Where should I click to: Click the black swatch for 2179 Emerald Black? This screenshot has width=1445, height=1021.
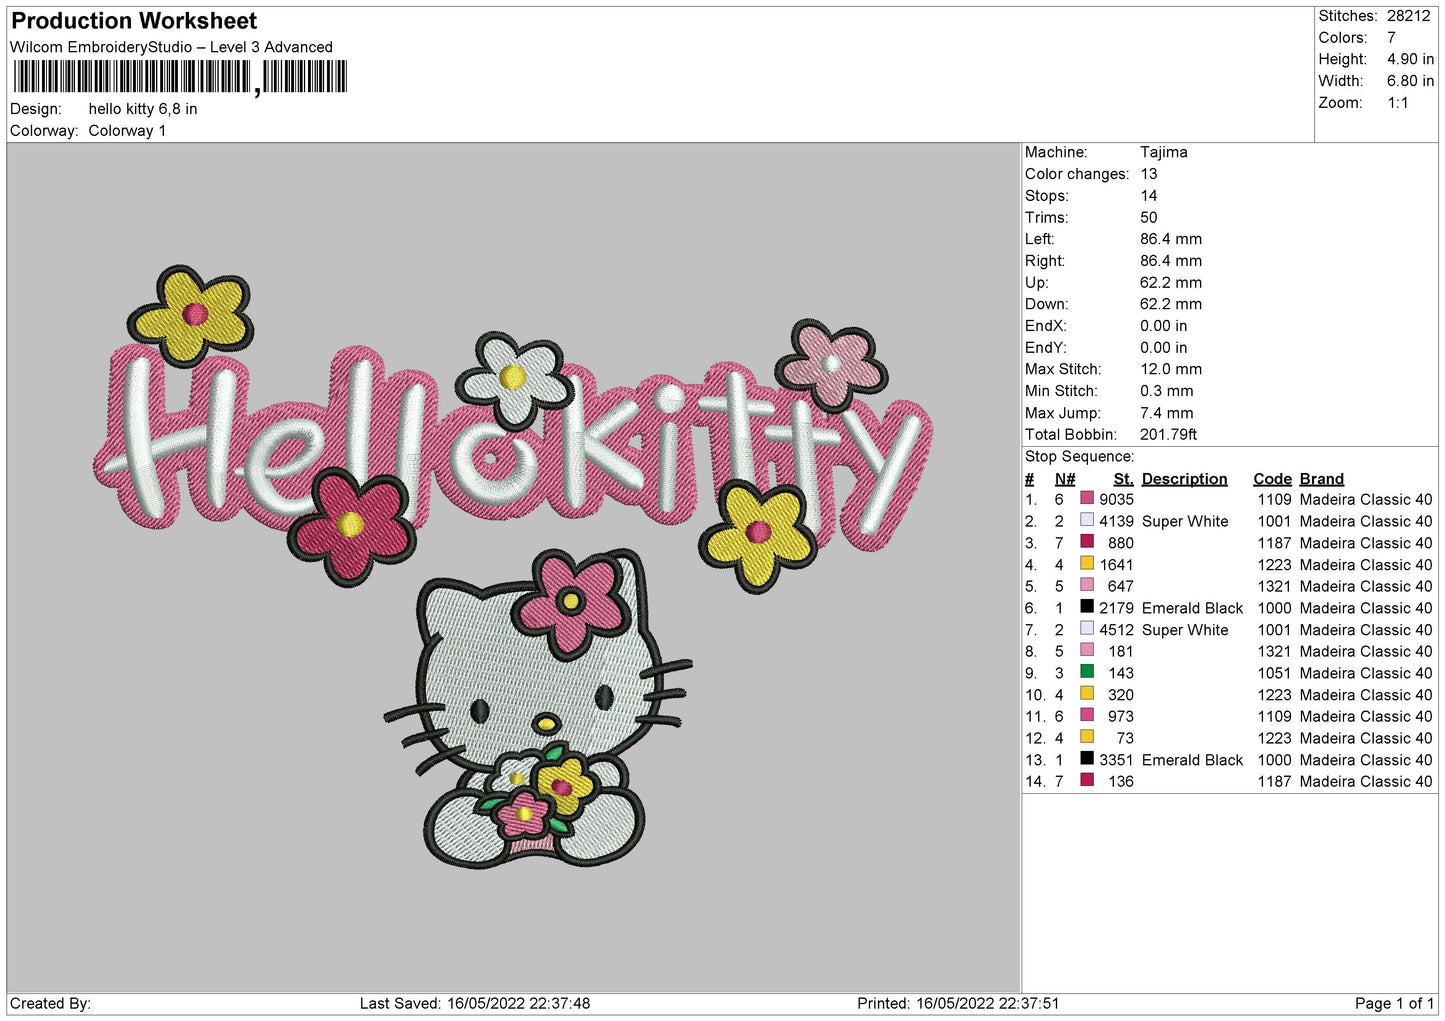pyautogui.click(x=1087, y=607)
